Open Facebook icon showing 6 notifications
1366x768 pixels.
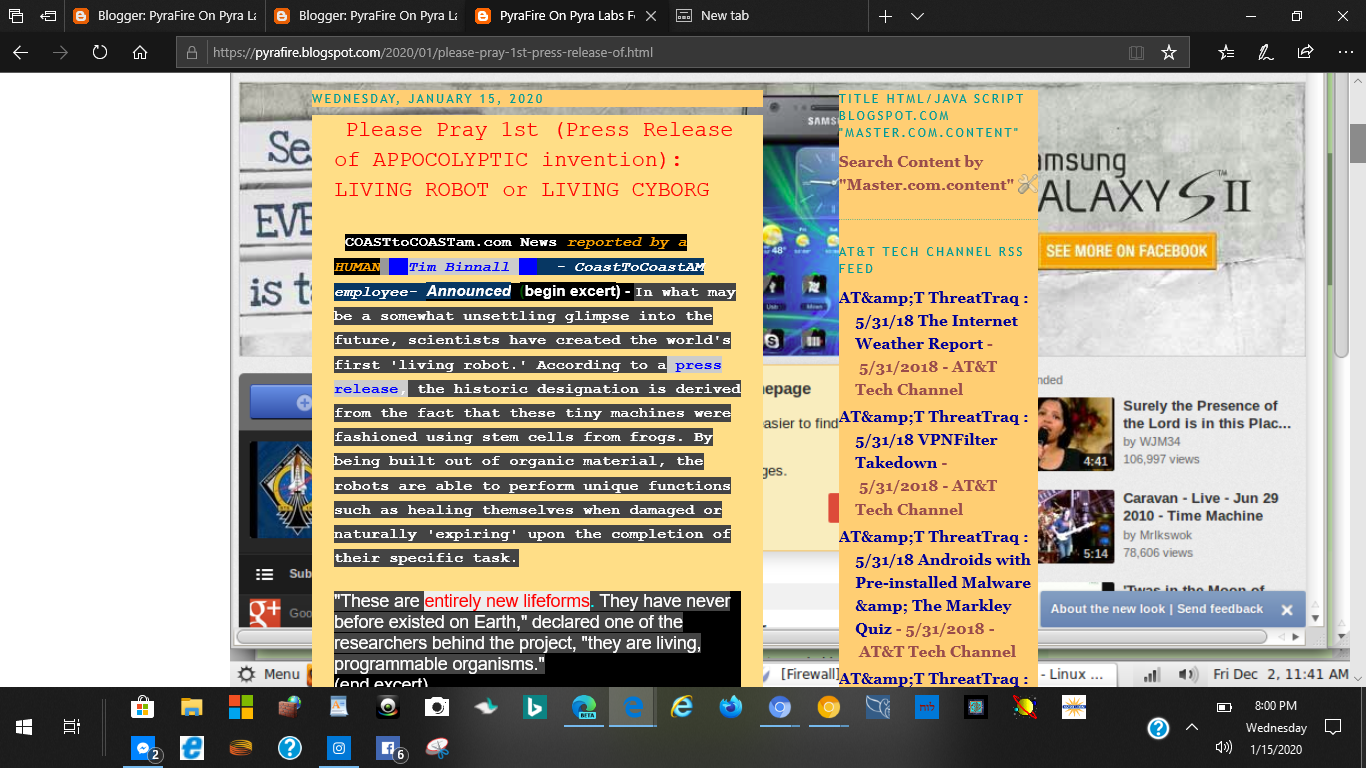tap(388, 747)
